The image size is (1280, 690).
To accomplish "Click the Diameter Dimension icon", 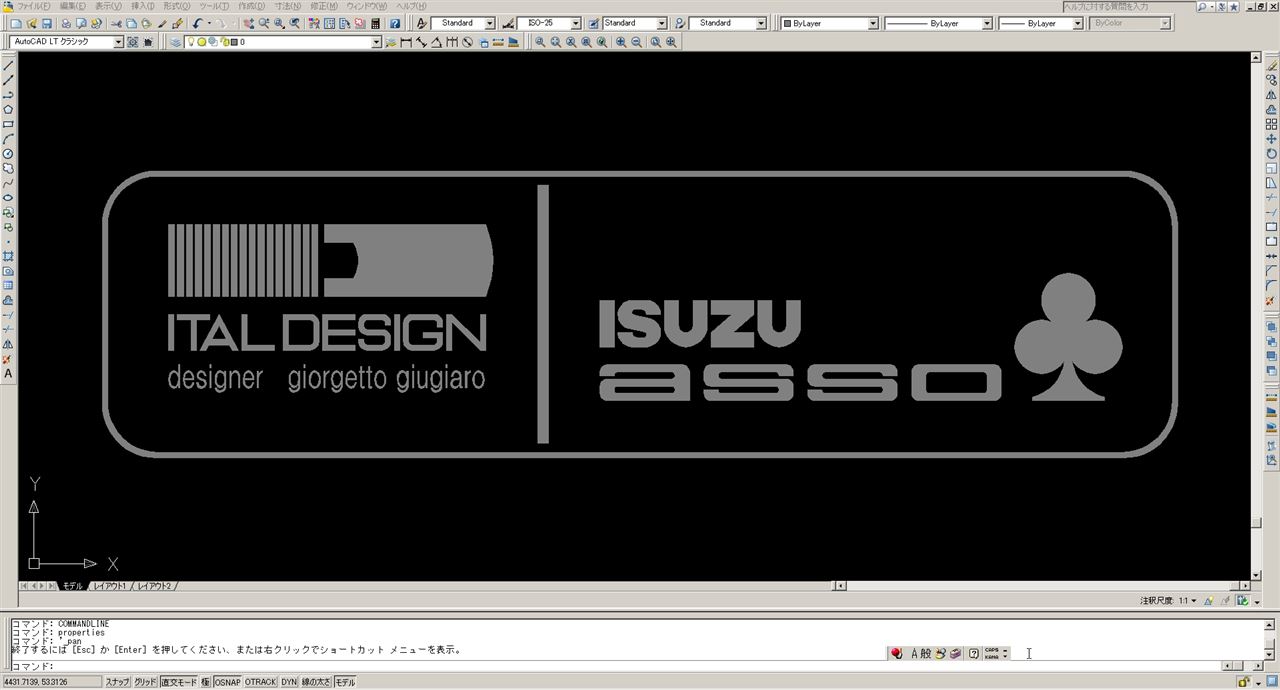I will (467, 42).
